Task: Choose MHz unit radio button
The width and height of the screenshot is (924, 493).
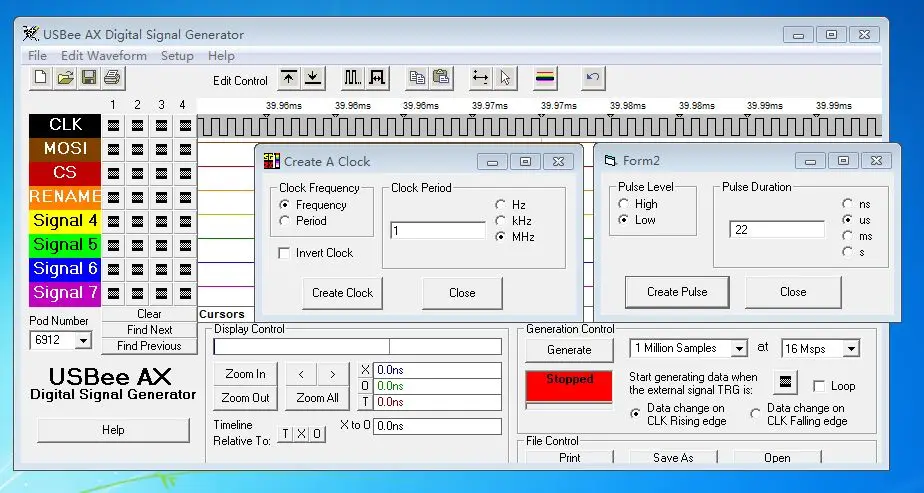Action: [500, 237]
